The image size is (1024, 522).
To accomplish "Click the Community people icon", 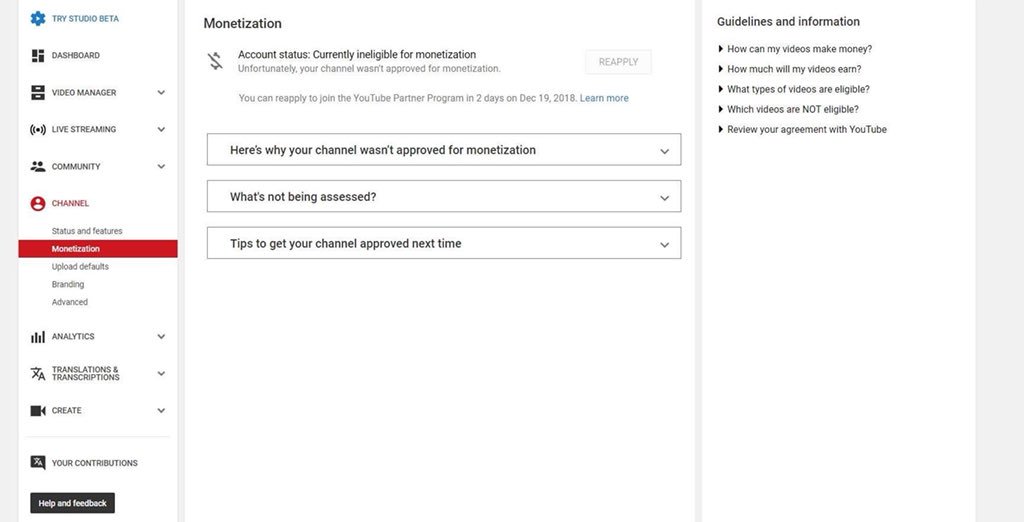I will click(38, 167).
